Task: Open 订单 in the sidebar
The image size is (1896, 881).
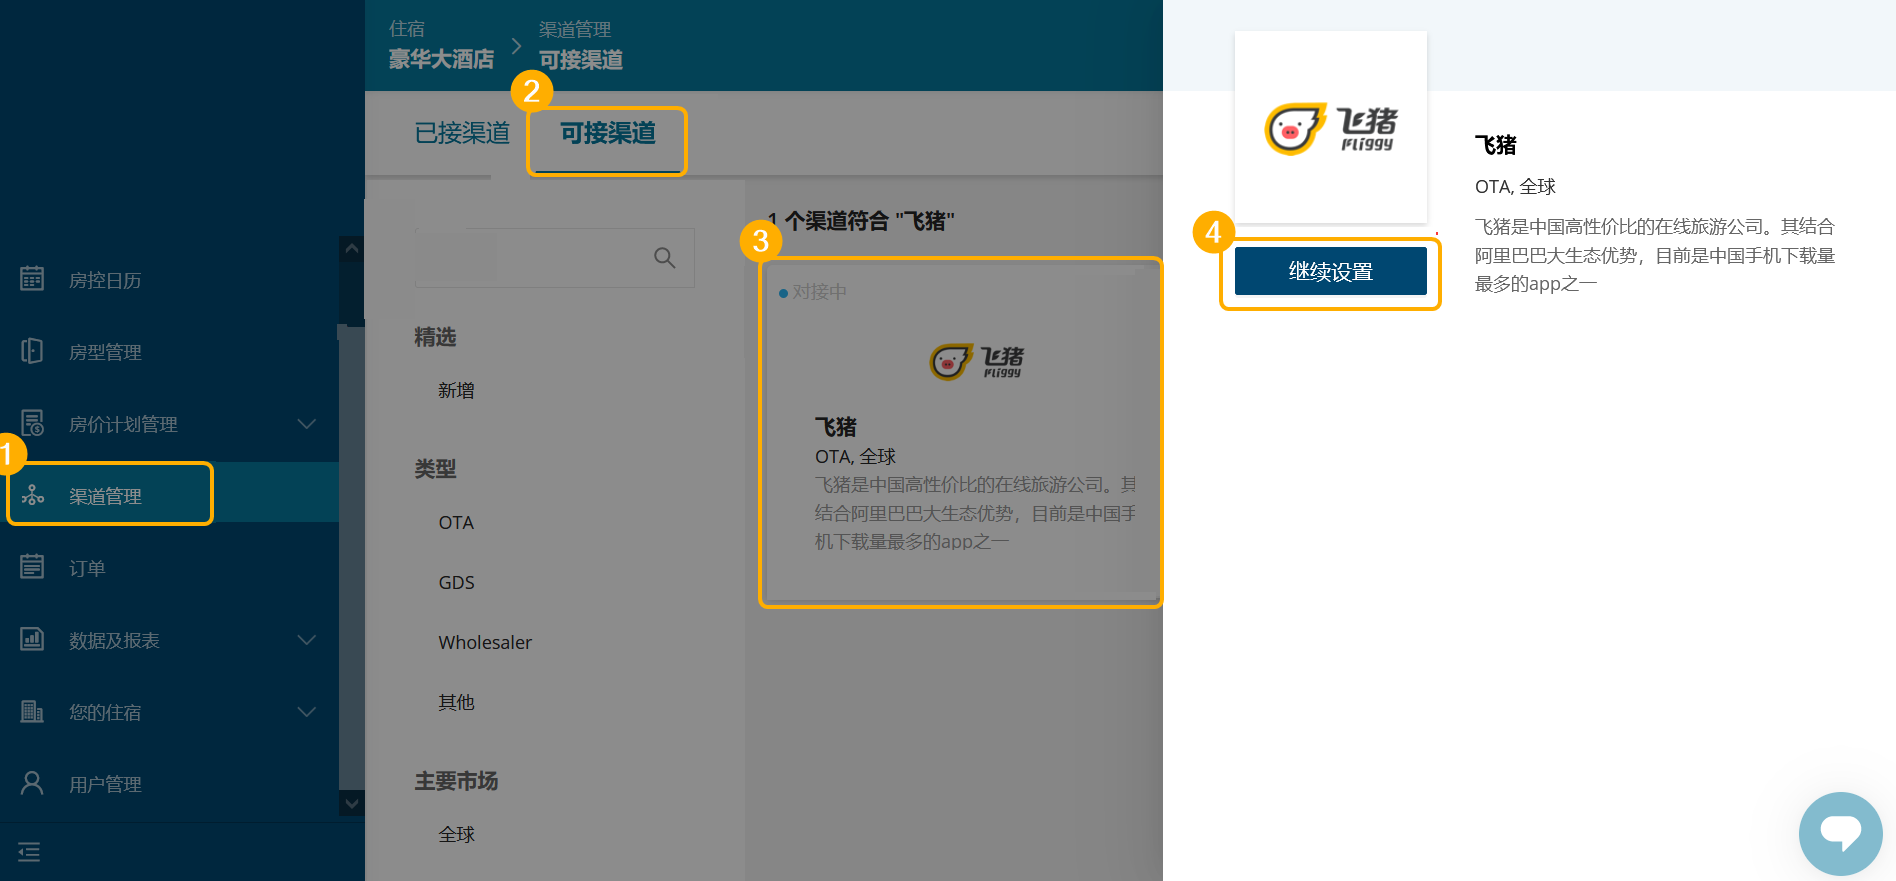Action: [x=87, y=569]
